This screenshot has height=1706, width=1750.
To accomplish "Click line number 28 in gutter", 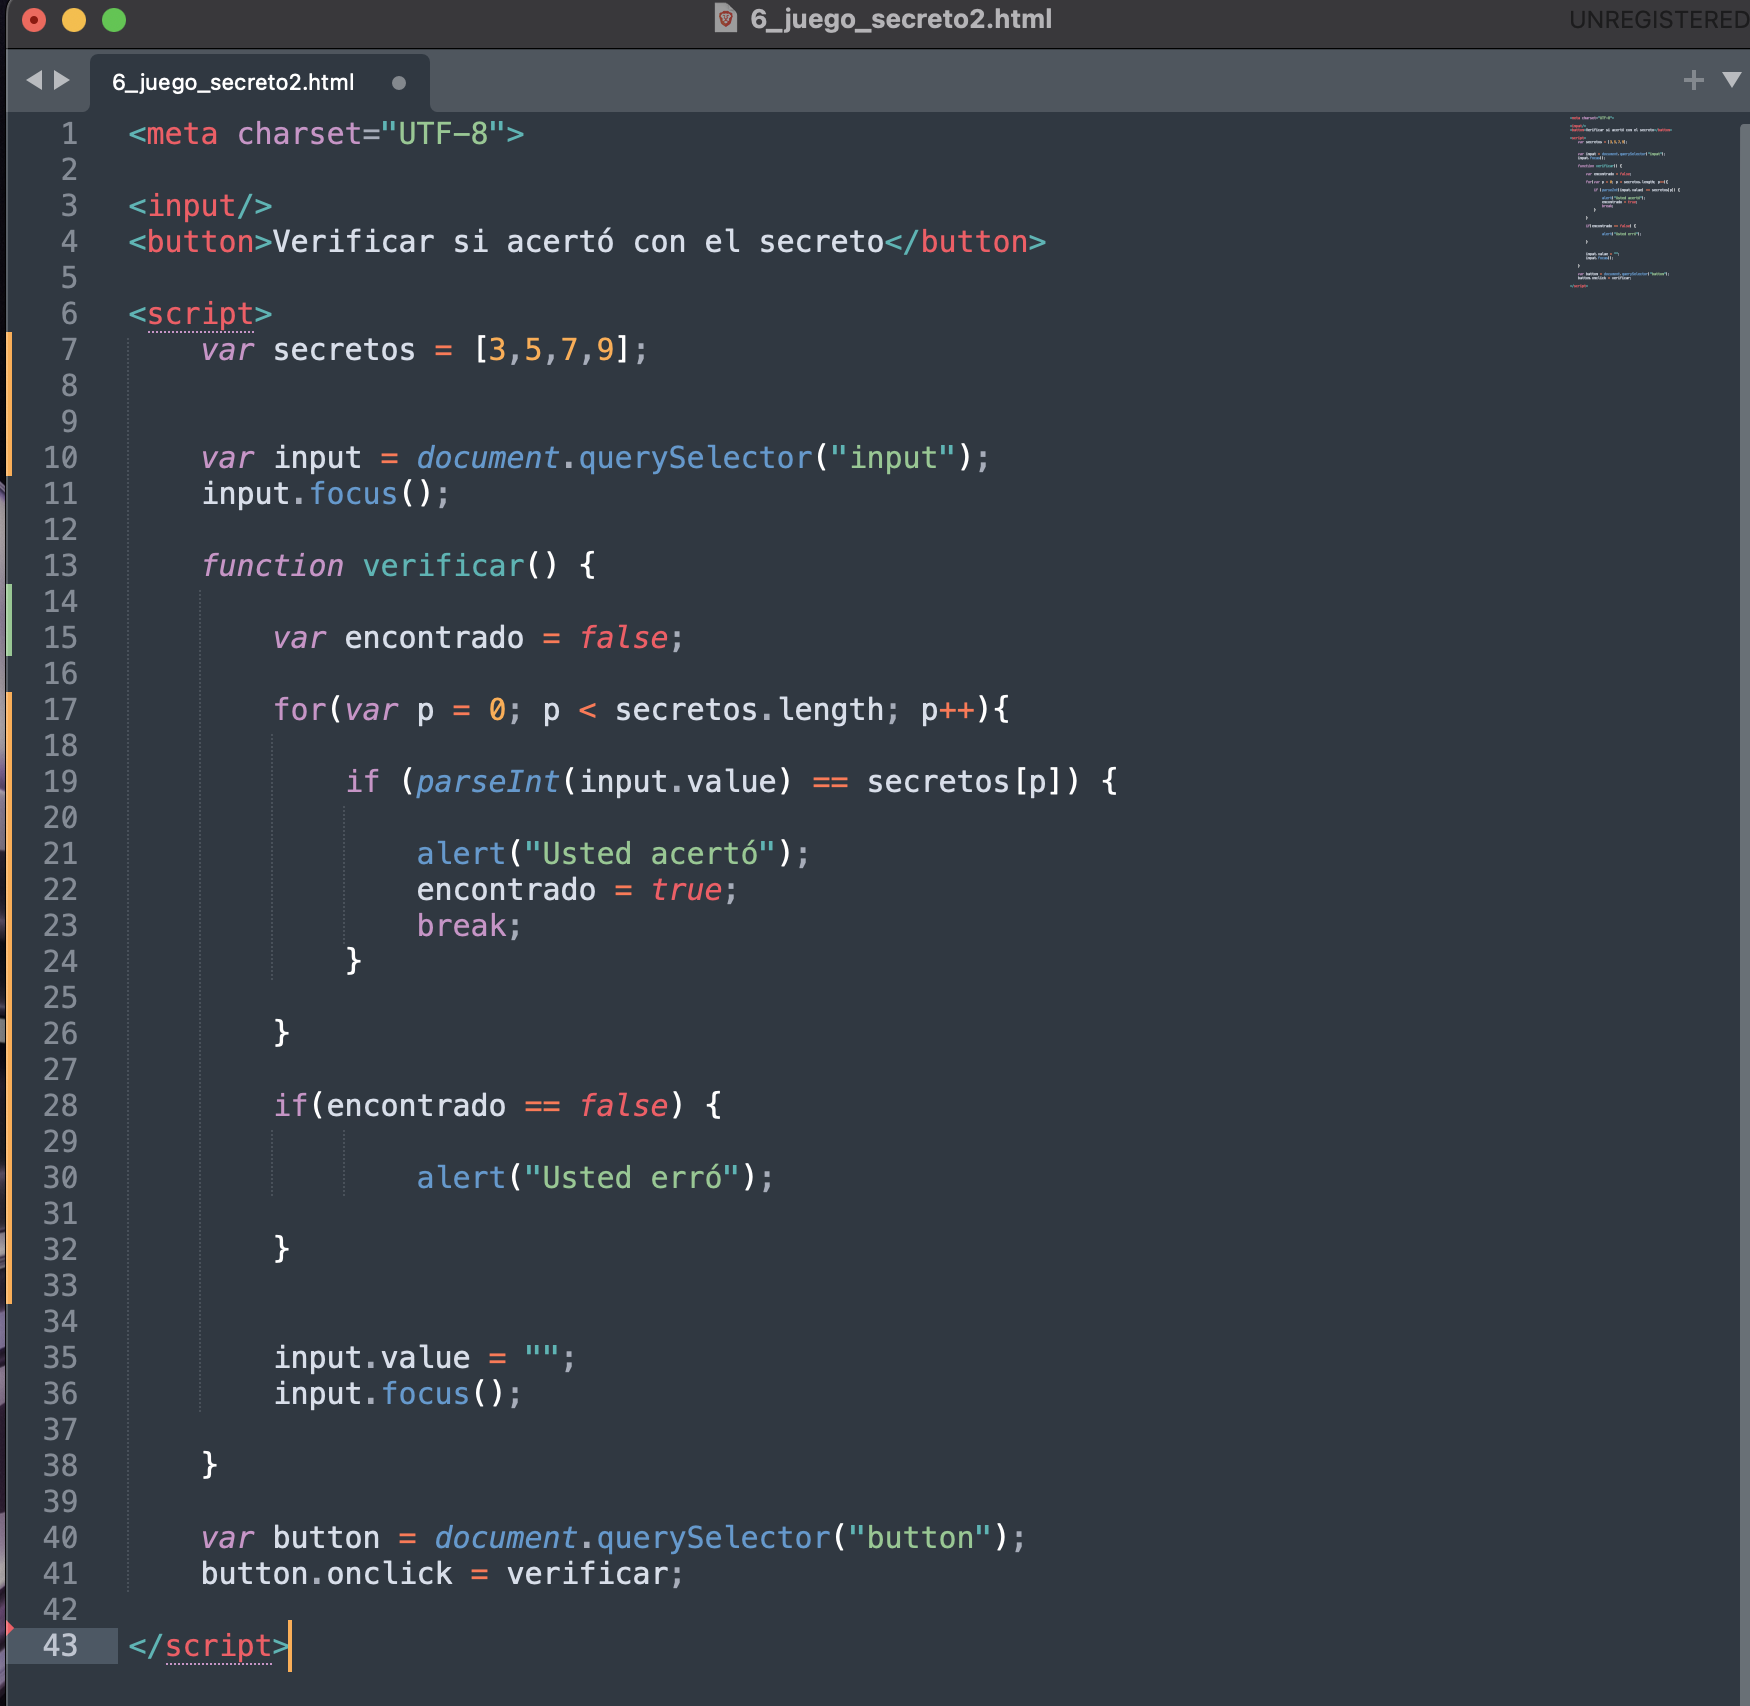I will 60,1105.
